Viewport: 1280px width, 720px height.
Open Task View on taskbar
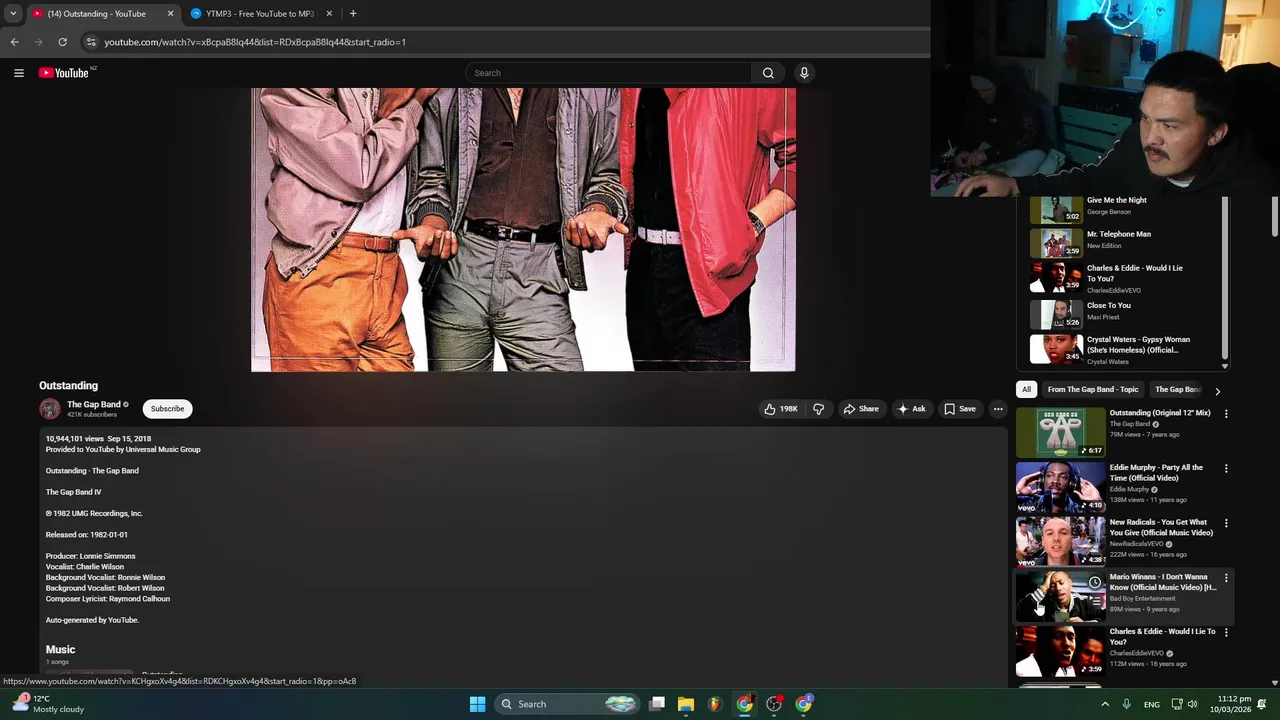tap(657, 704)
